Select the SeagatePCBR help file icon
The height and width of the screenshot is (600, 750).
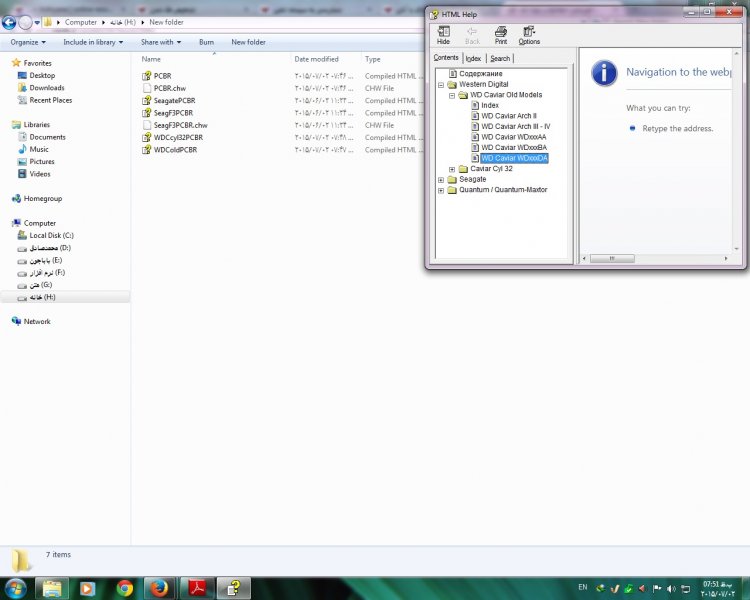[147, 100]
